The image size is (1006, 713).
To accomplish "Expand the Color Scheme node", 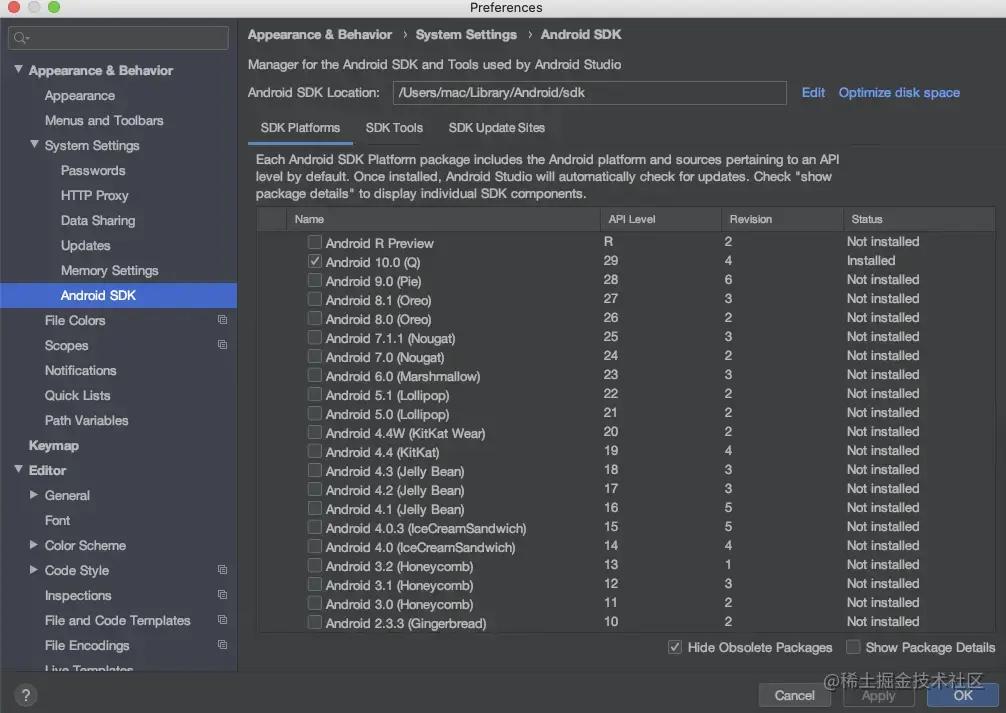I will click(x=34, y=545).
